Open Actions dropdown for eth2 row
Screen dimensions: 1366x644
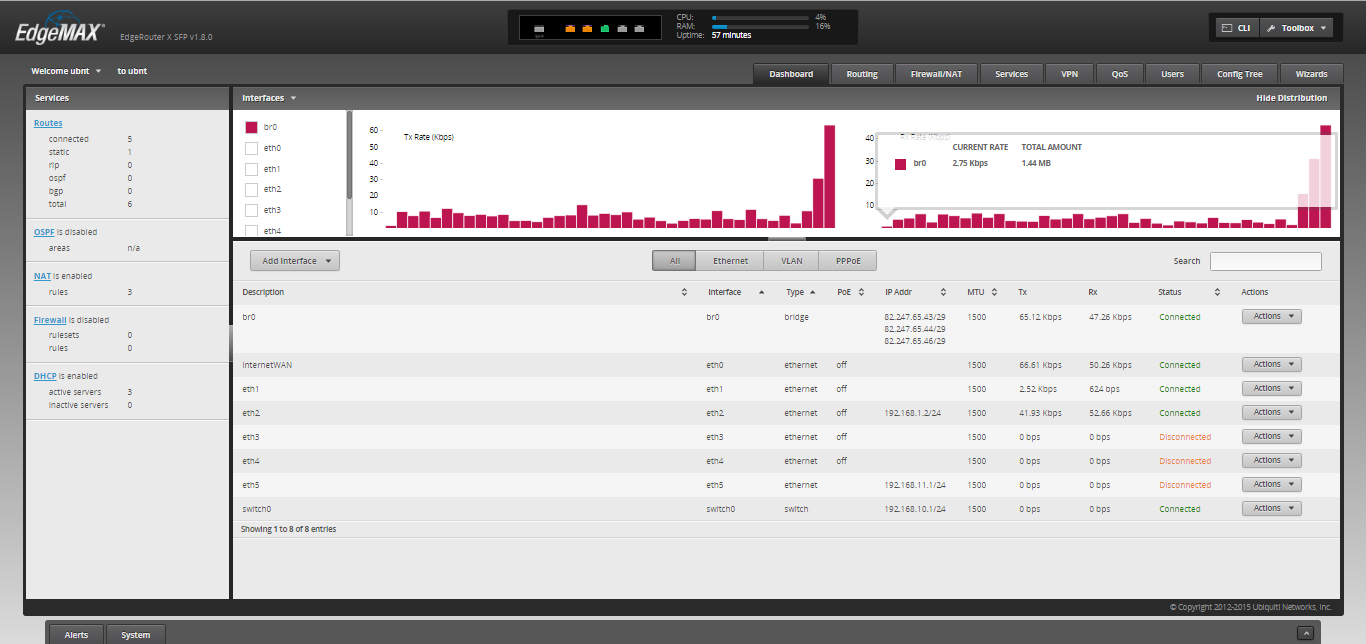point(1271,412)
